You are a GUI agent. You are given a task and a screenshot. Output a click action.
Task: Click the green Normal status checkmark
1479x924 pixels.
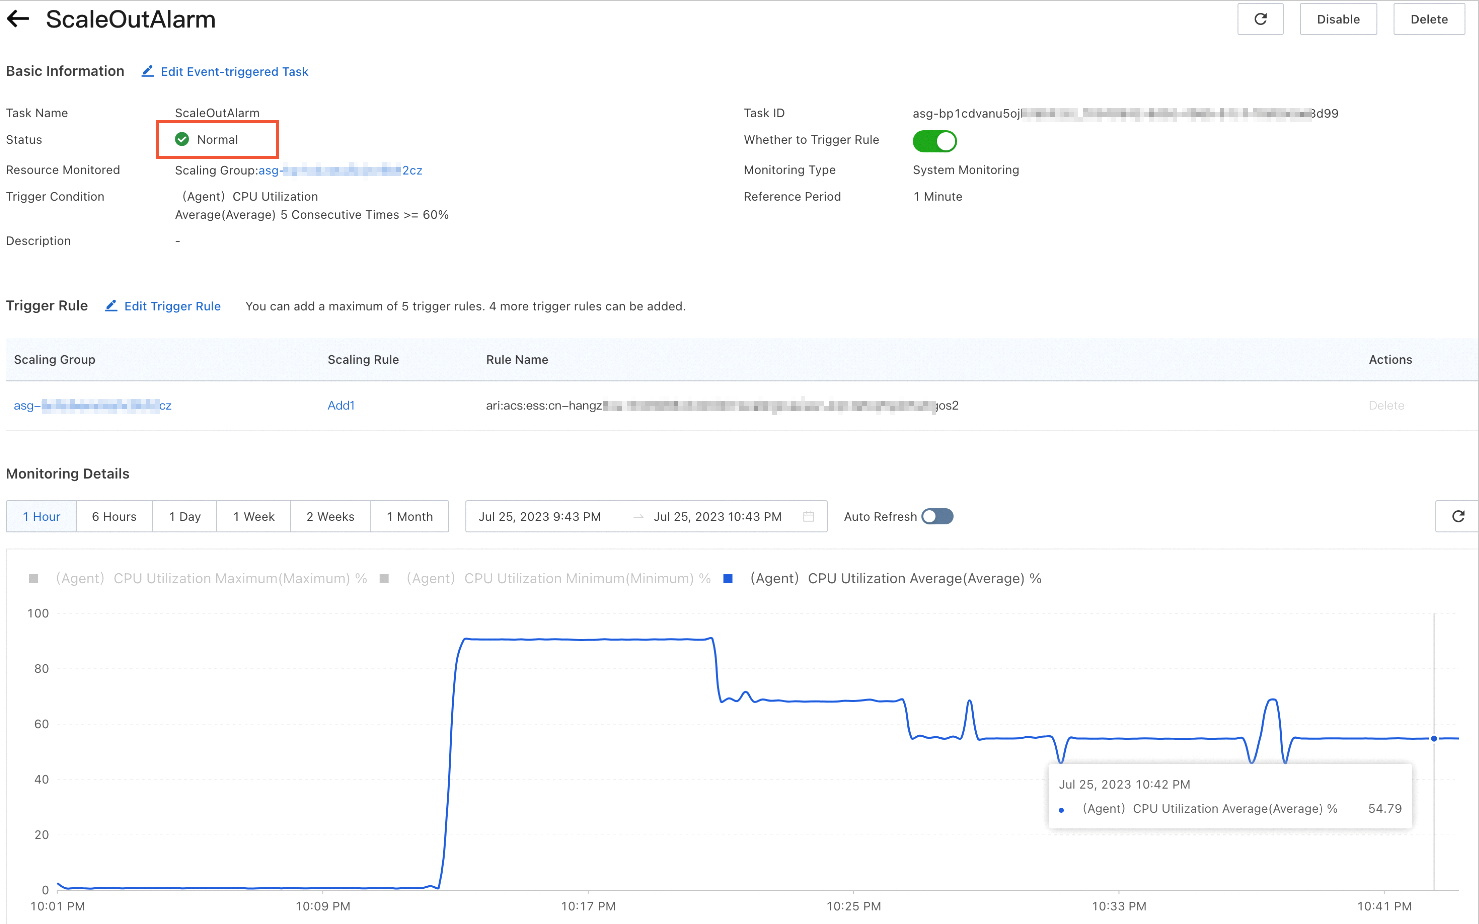(x=182, y=139)
